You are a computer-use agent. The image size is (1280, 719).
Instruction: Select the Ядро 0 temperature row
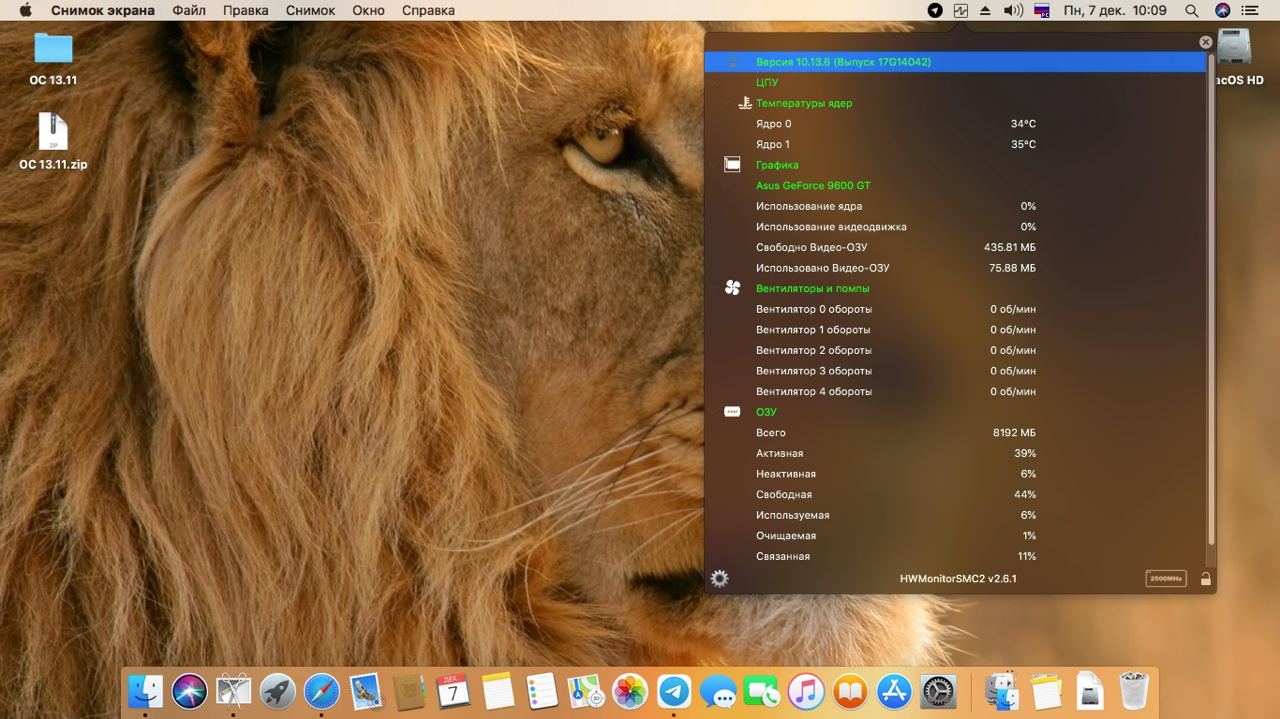(955, 123)
